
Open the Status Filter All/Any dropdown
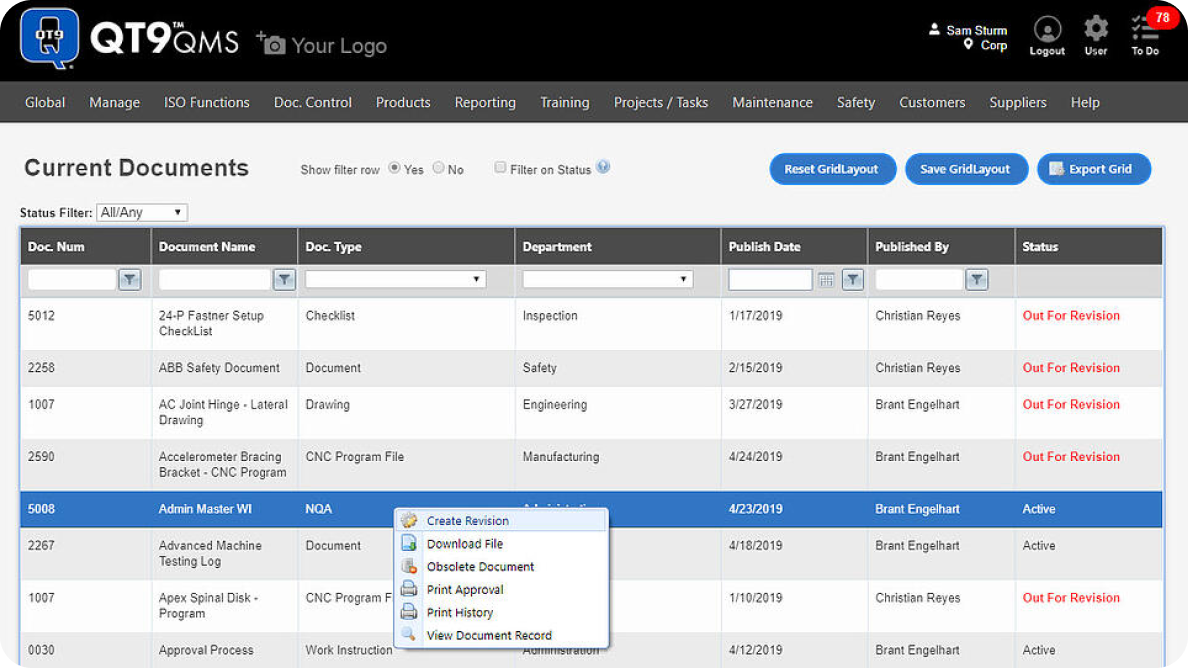tap(142, 212)
